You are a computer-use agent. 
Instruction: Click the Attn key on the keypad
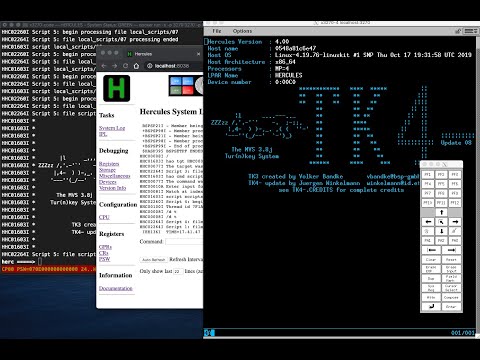(x=431, y=297)
